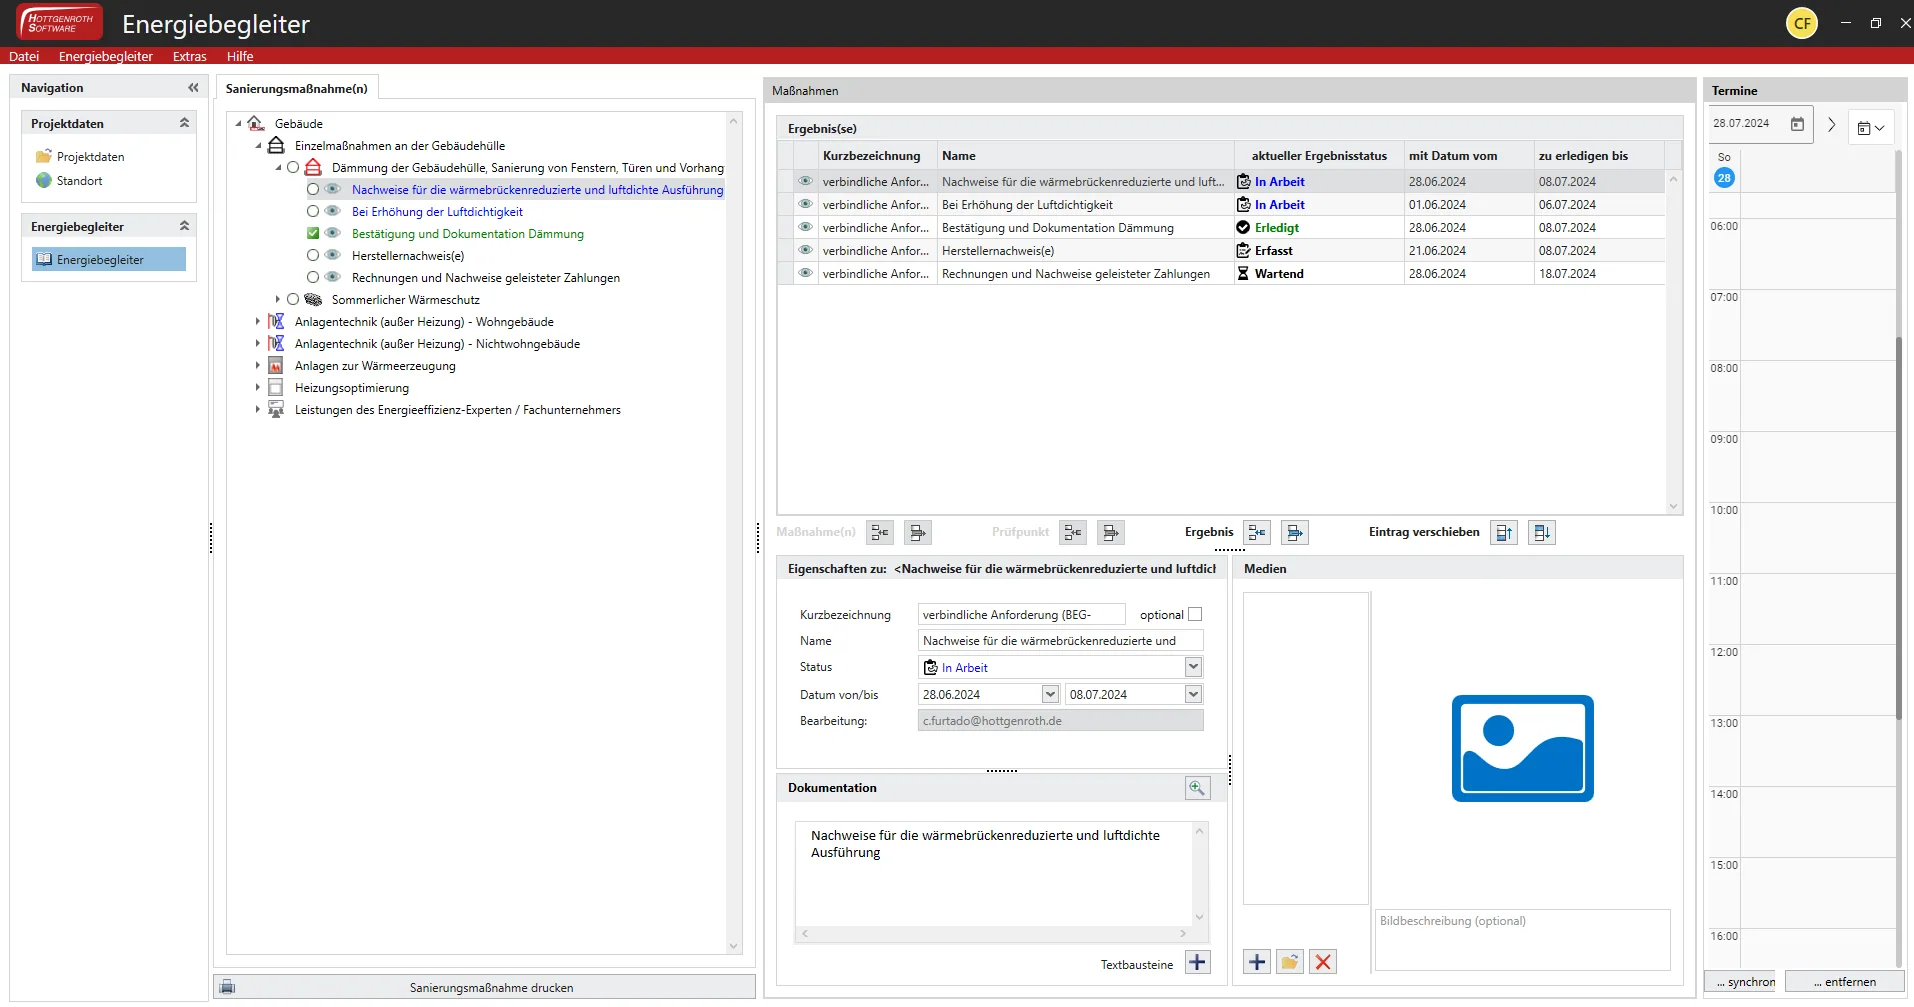Expand the Sommerlicher Wärmeschutz tree node
Screen dimensions: 1914x1007
coord(278,299)
